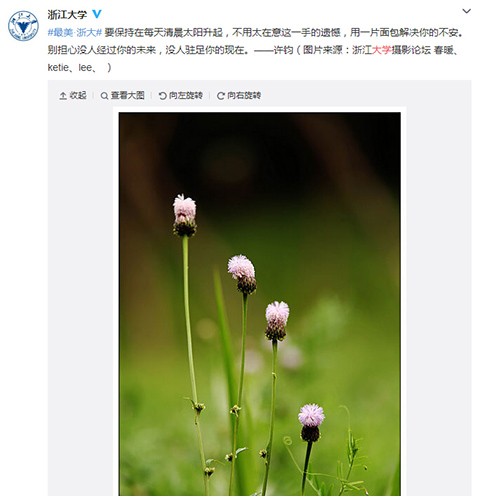Open the 浙江大学 username profile link

click(67, 15)
